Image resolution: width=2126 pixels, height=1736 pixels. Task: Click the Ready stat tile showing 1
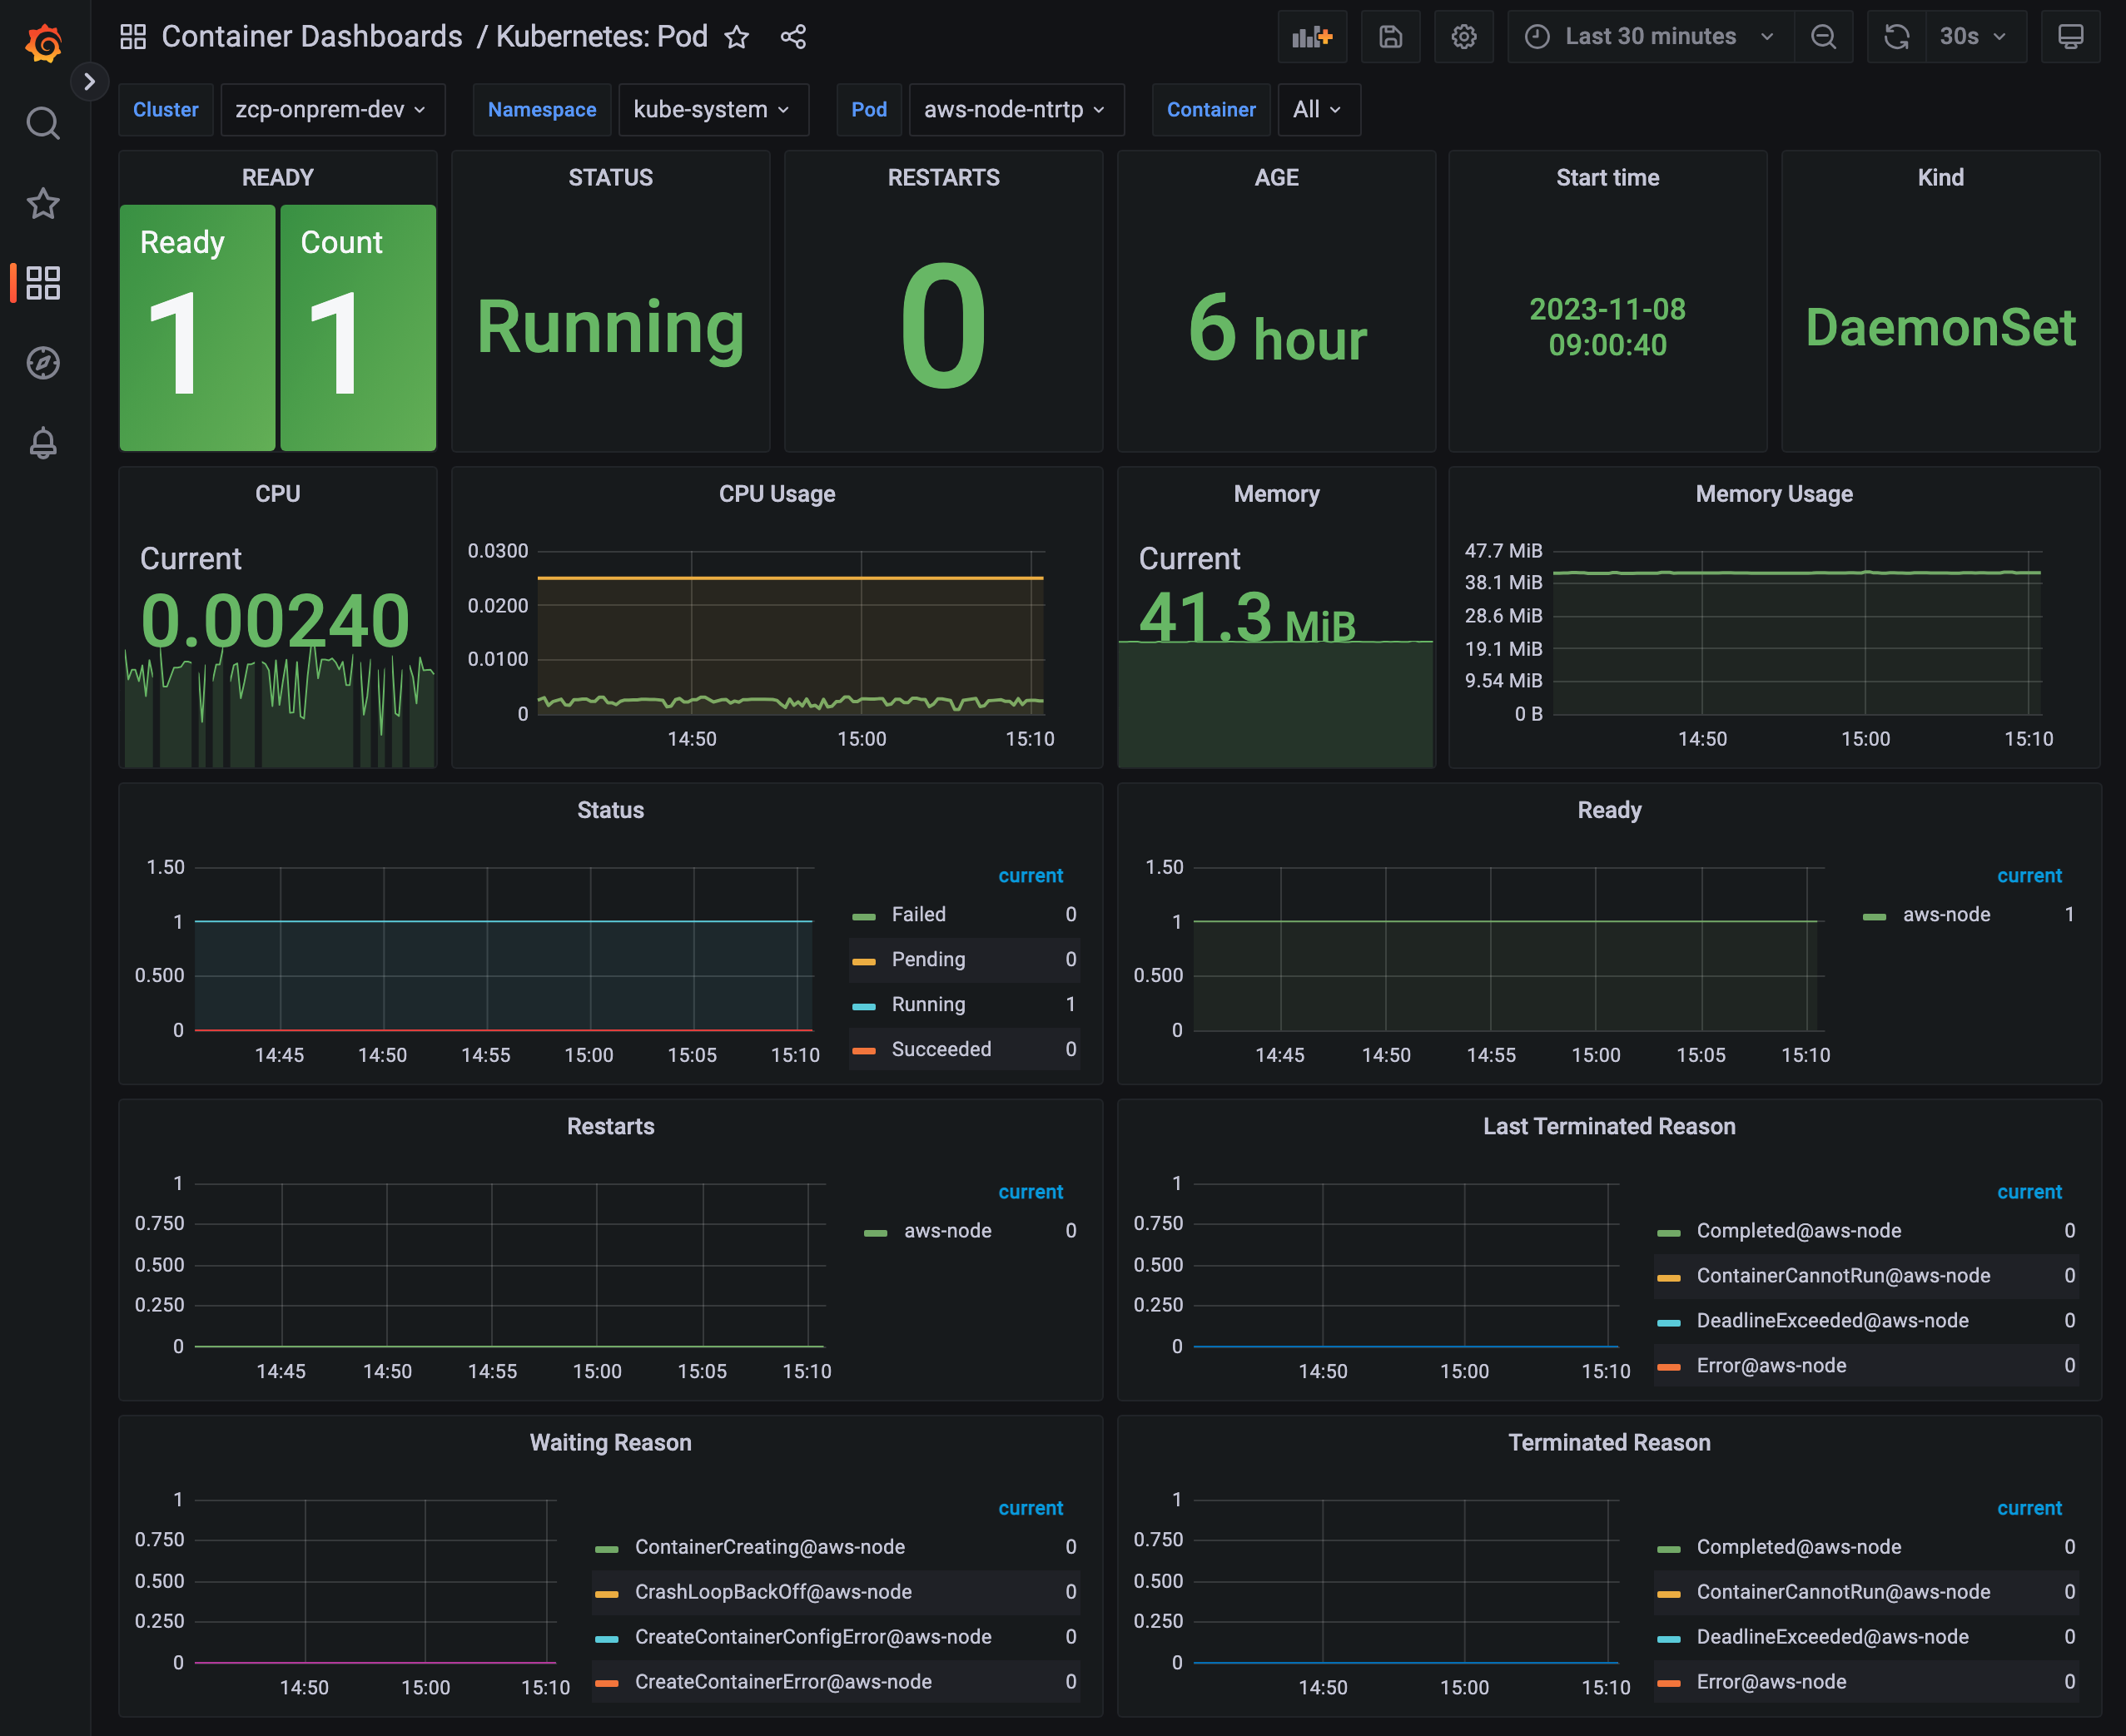tap(197, 327)
